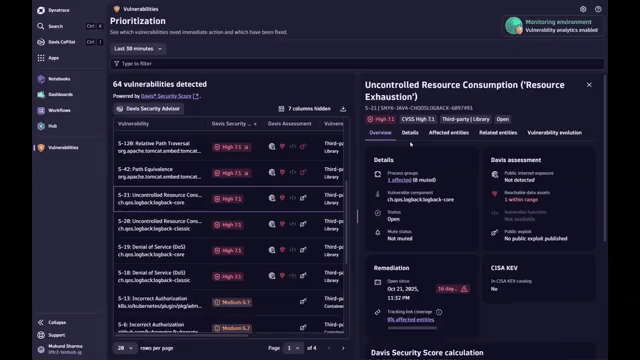Image resolution: width=640 pixels, height=360 pixels.
Task: Switch to the Details tab
Action: (x=410, y=133)
